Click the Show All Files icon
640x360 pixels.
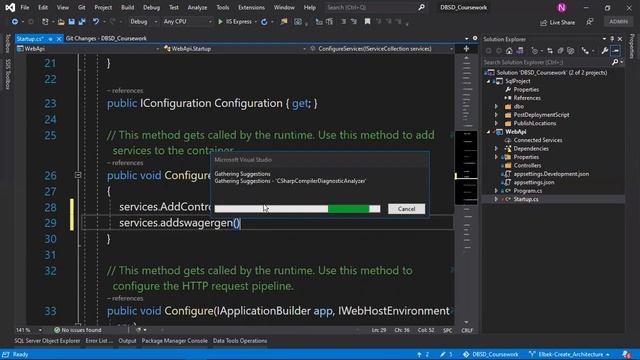coord(571,51)
